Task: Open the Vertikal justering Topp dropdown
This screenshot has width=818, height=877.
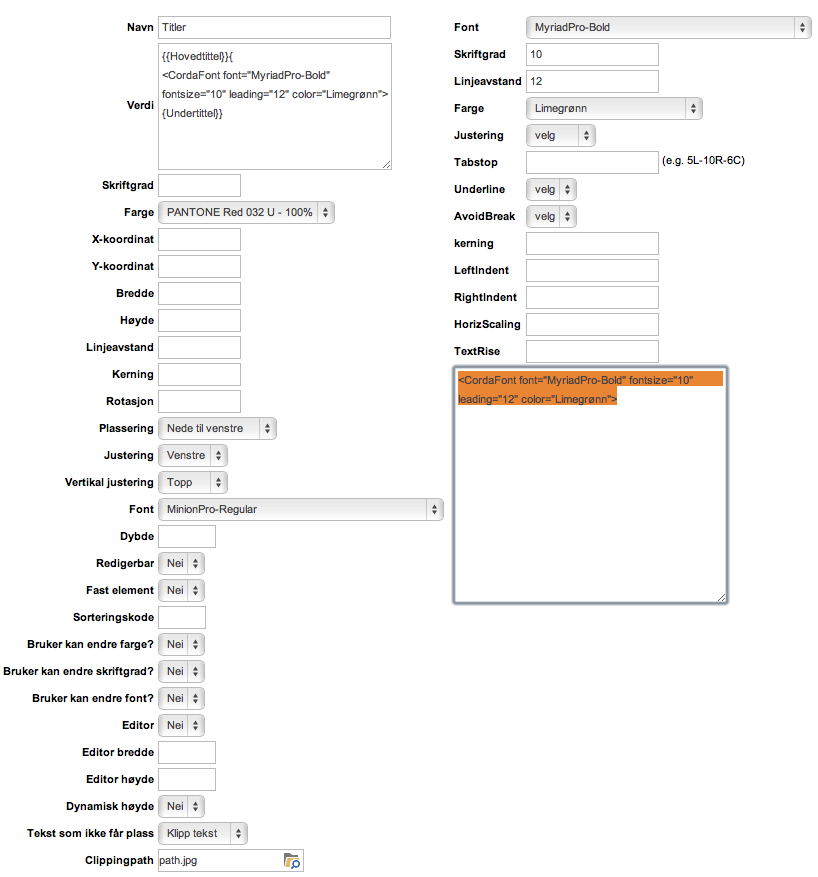Action: [x=193, y=482]
